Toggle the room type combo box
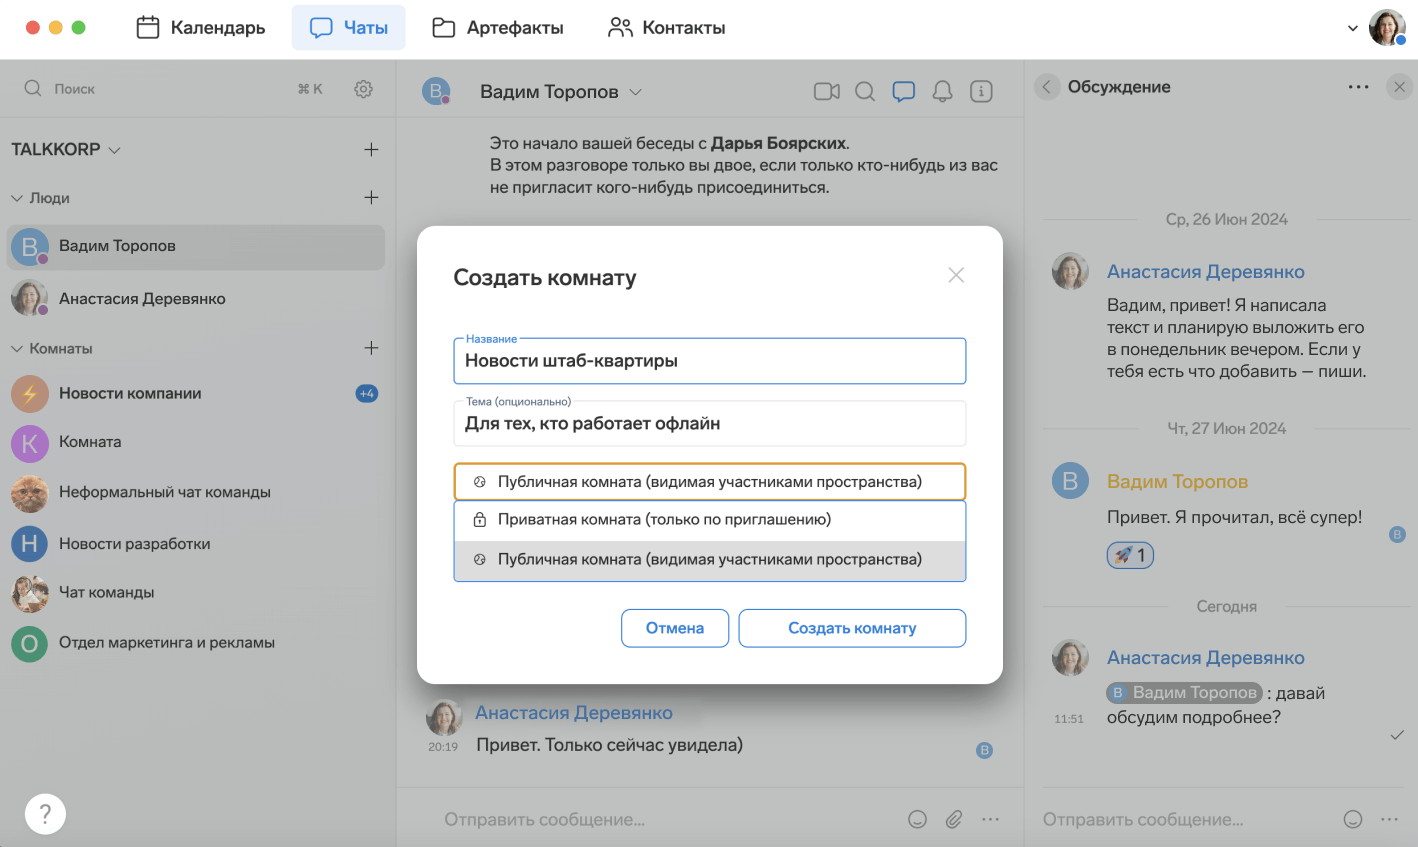Image resolution: width=1418 pixels, height=847 pixels. coord(710,482)
